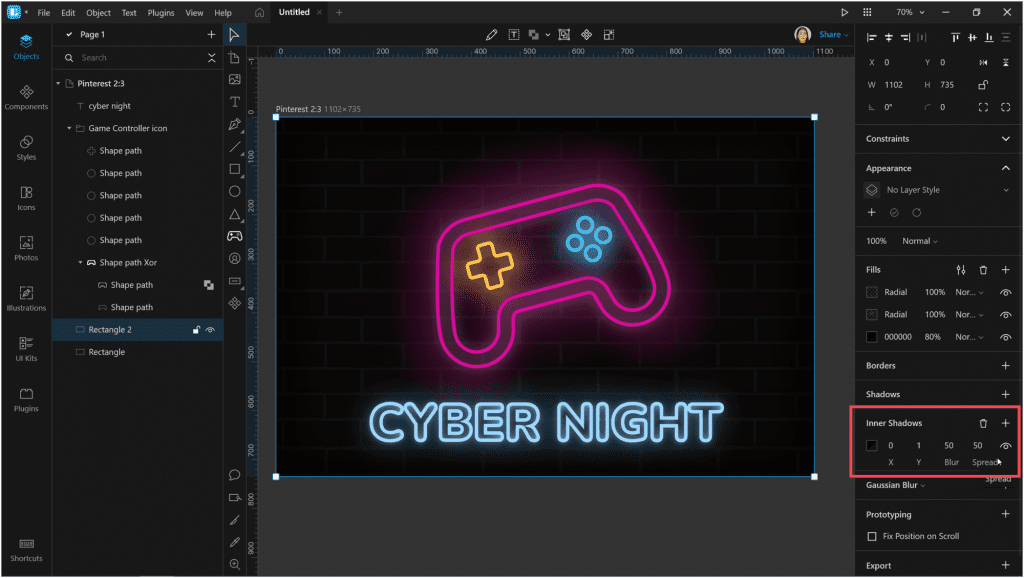Select the Ellipse tool
The width and height of the screenshot is (1024, 578).
pos(234,191)
